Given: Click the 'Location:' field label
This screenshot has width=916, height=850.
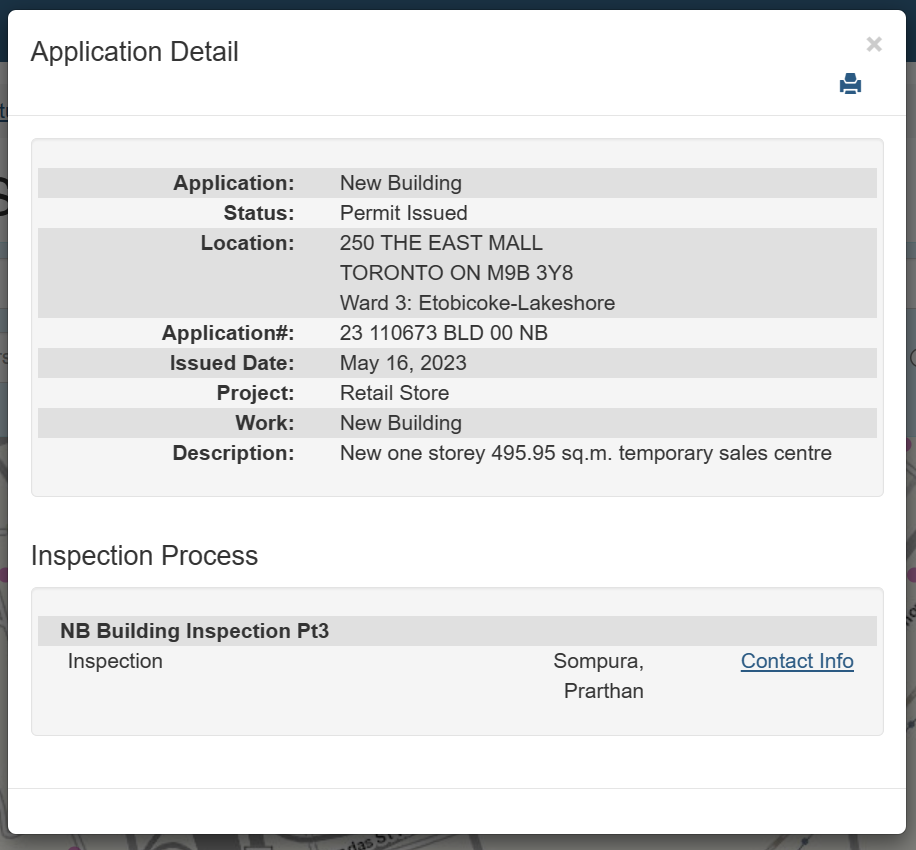Looking at the screenshot, I should 247,243.
